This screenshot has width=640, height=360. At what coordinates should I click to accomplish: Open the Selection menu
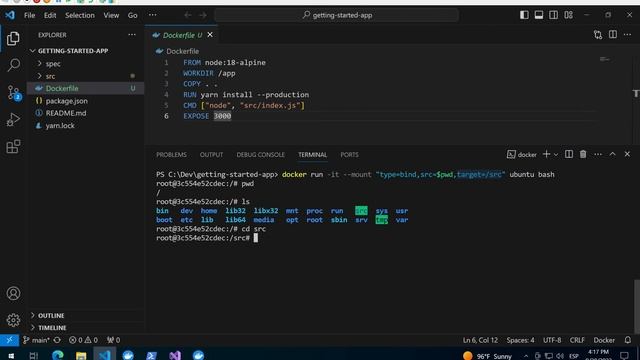tap(80, 15)
